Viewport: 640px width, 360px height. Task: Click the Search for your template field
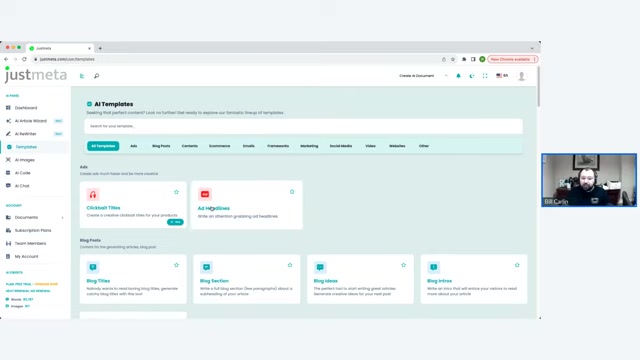303,126
